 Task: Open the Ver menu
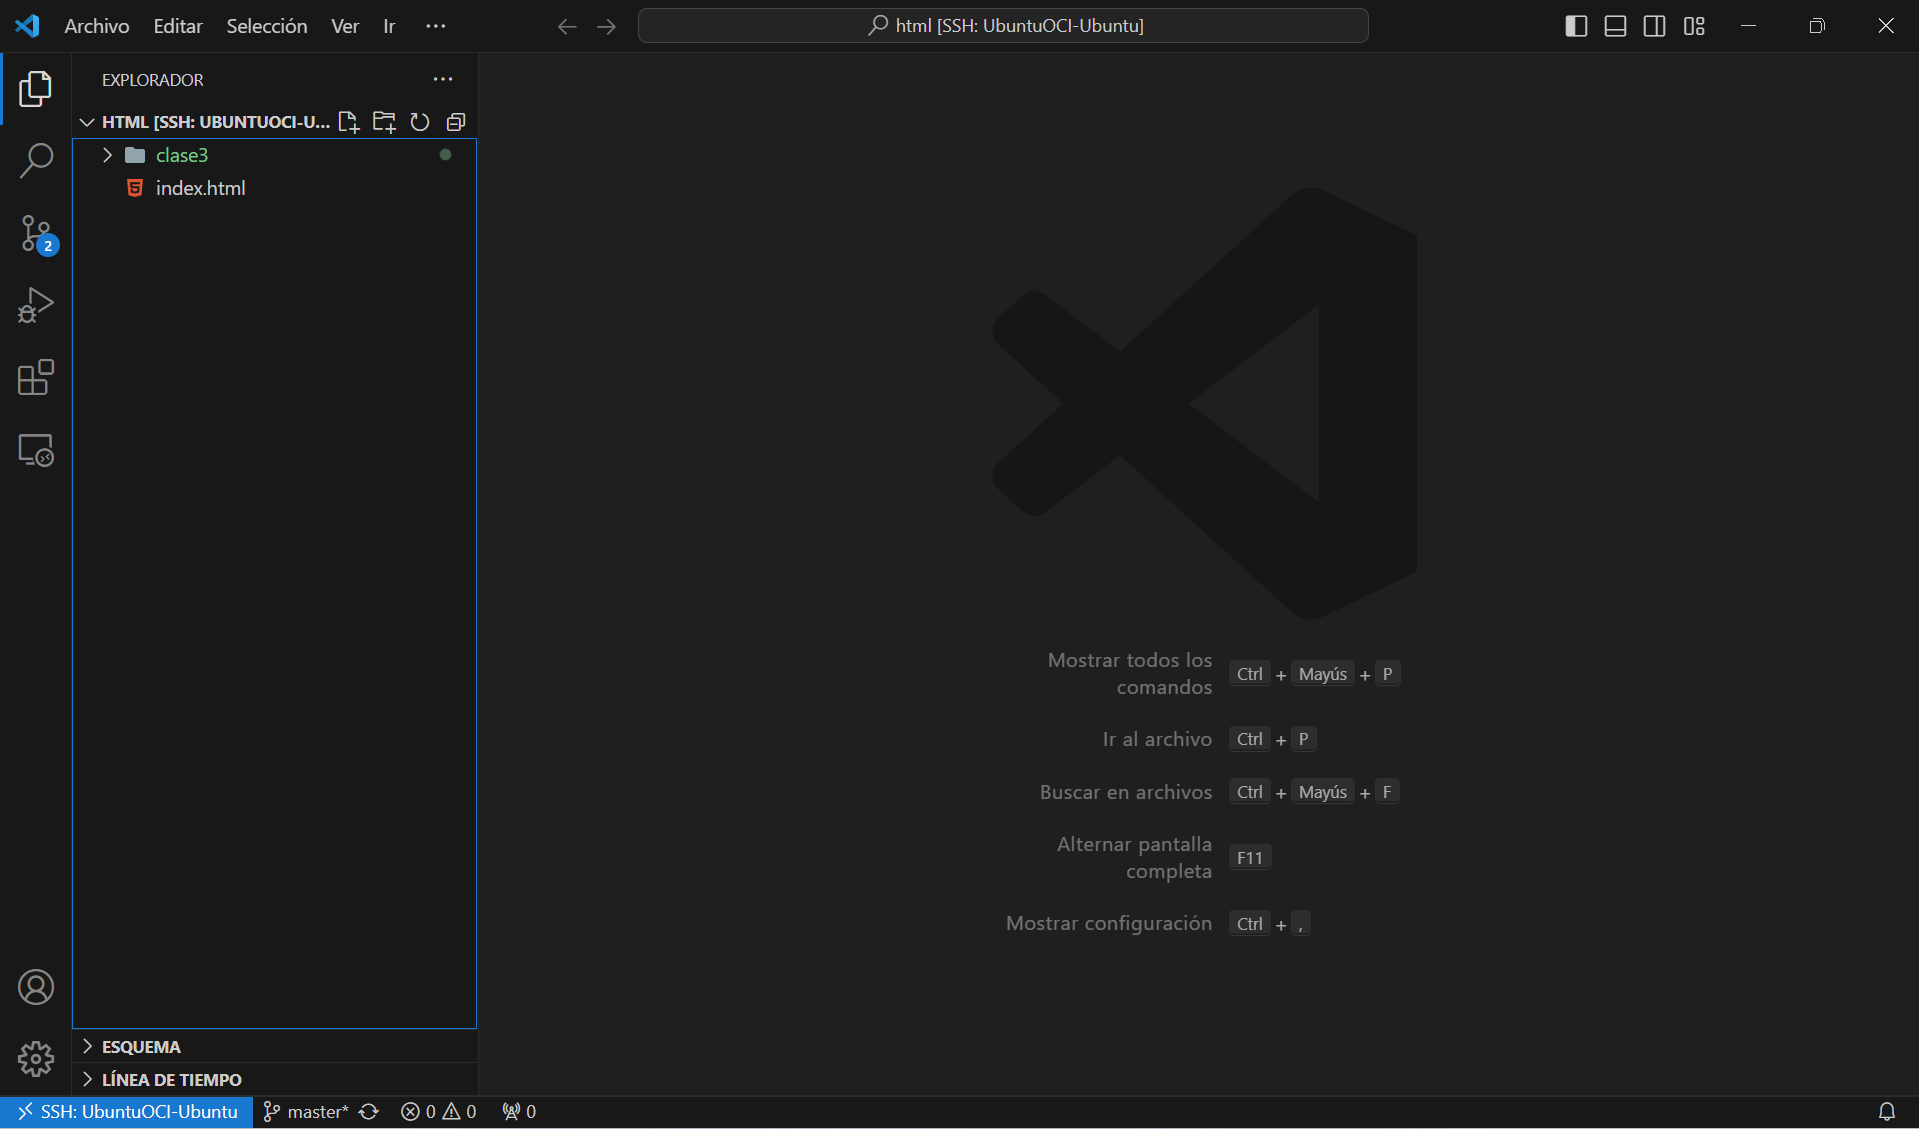click(345, 26)
